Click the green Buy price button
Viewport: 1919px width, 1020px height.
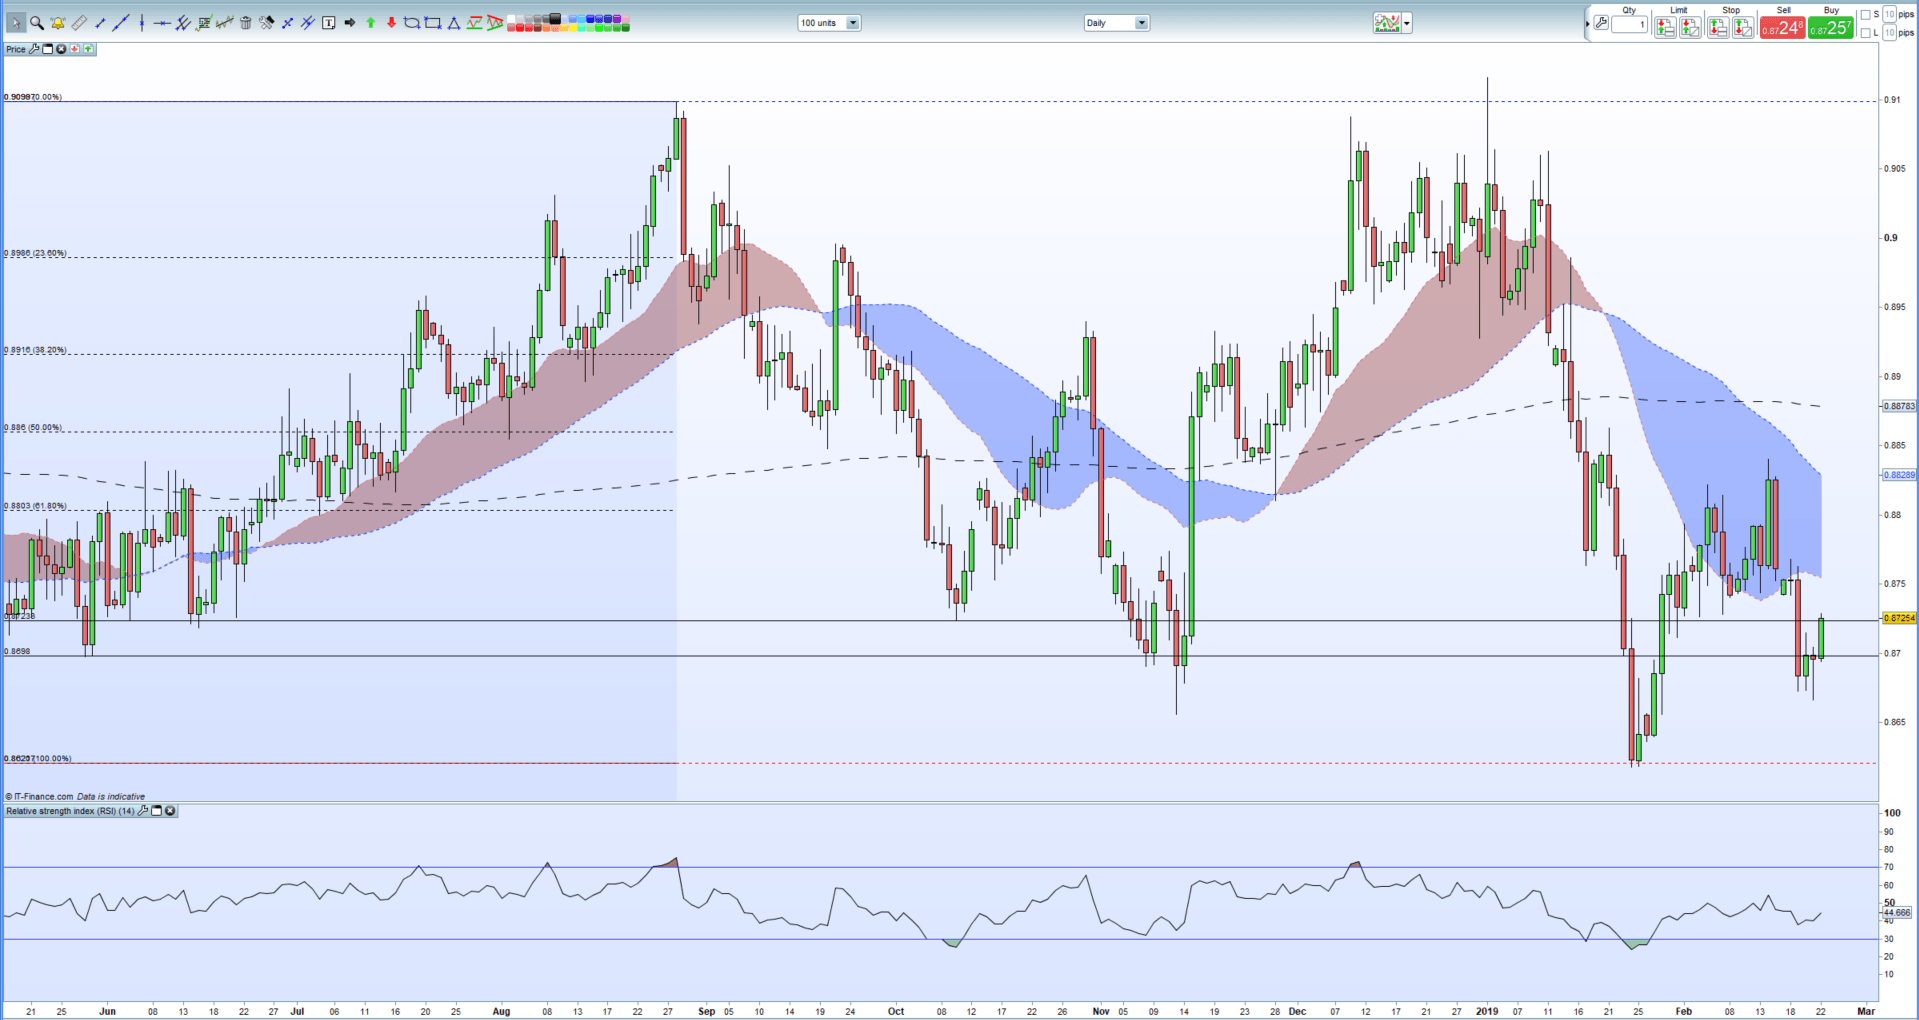click(x=1830, y=28)
